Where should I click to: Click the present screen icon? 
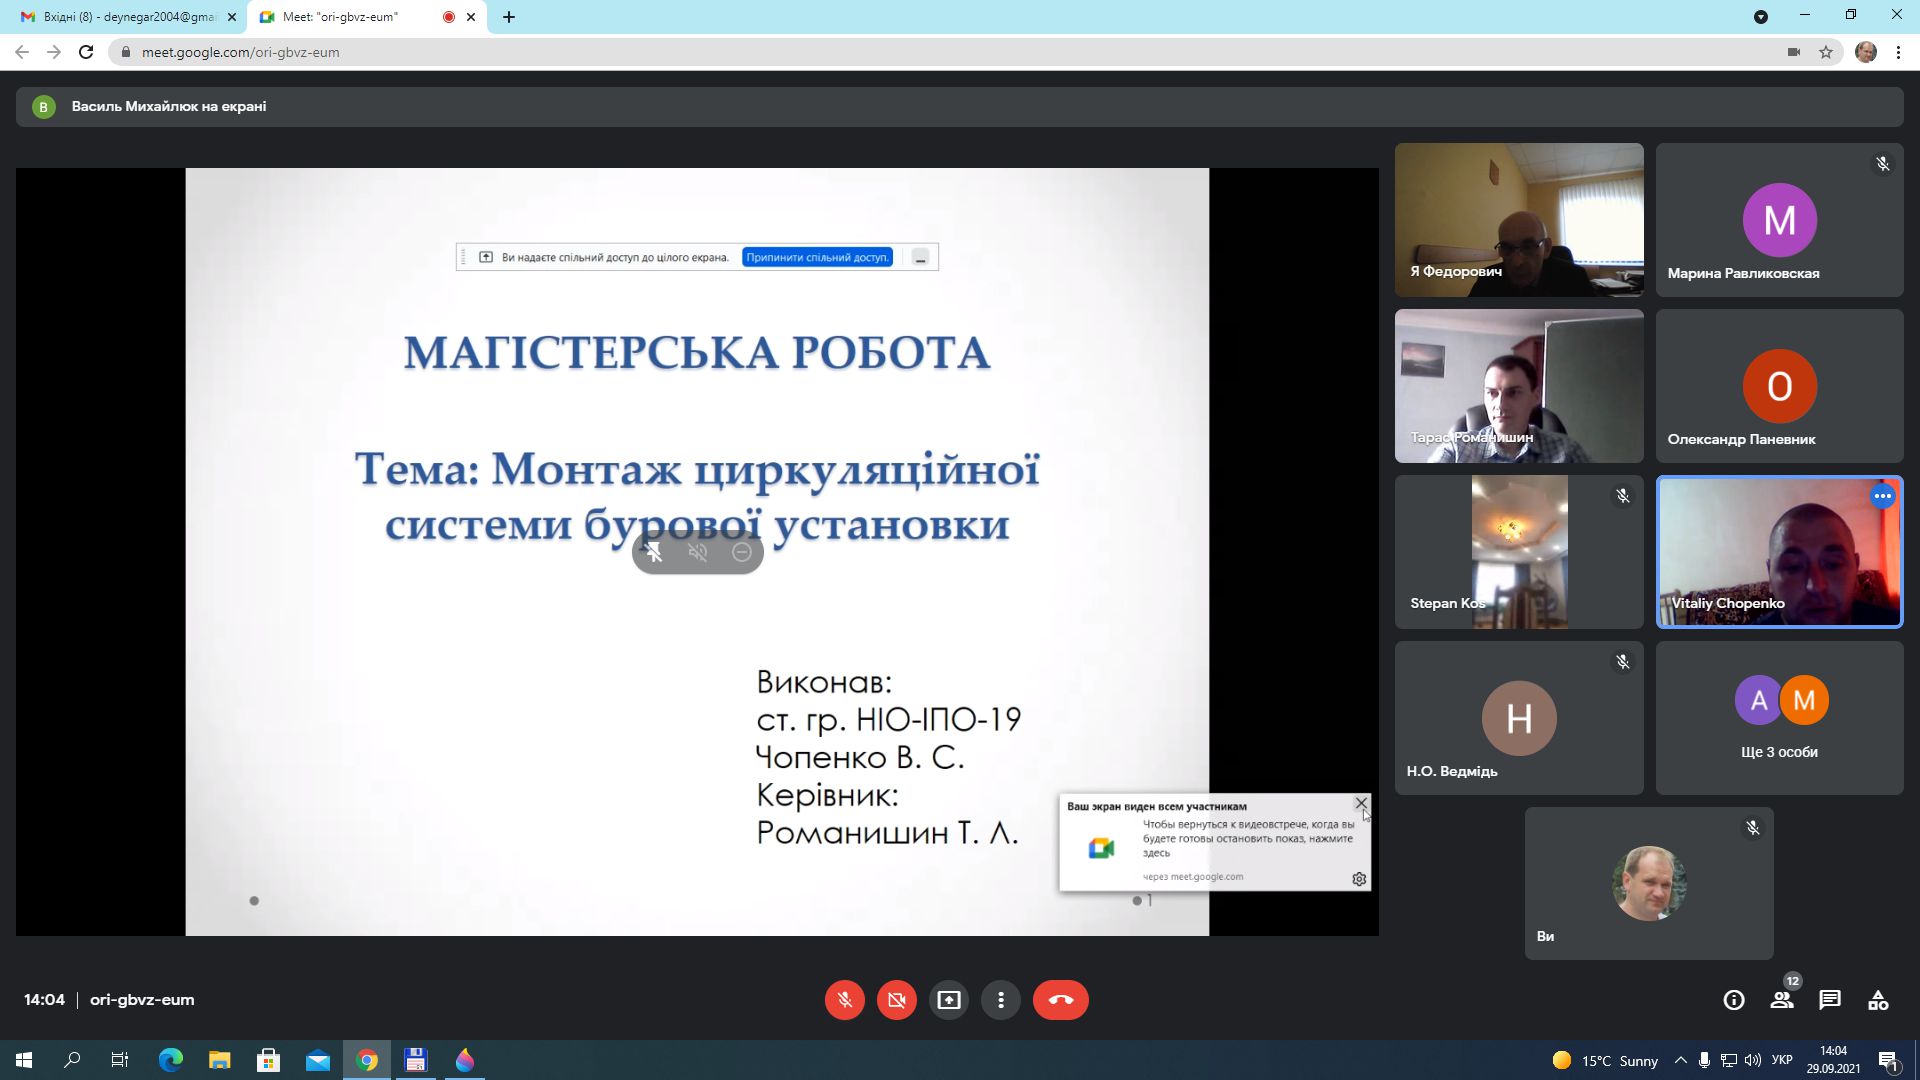[x=948, y=1000]
